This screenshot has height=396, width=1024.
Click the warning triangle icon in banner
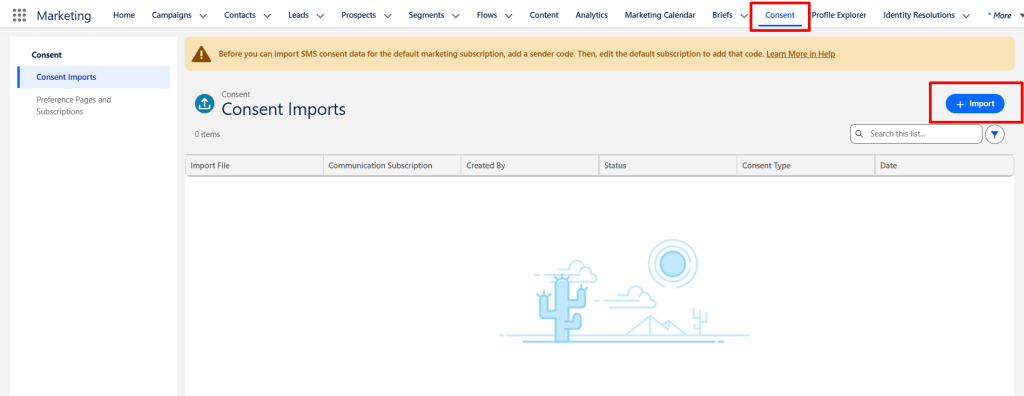[202, 54]
